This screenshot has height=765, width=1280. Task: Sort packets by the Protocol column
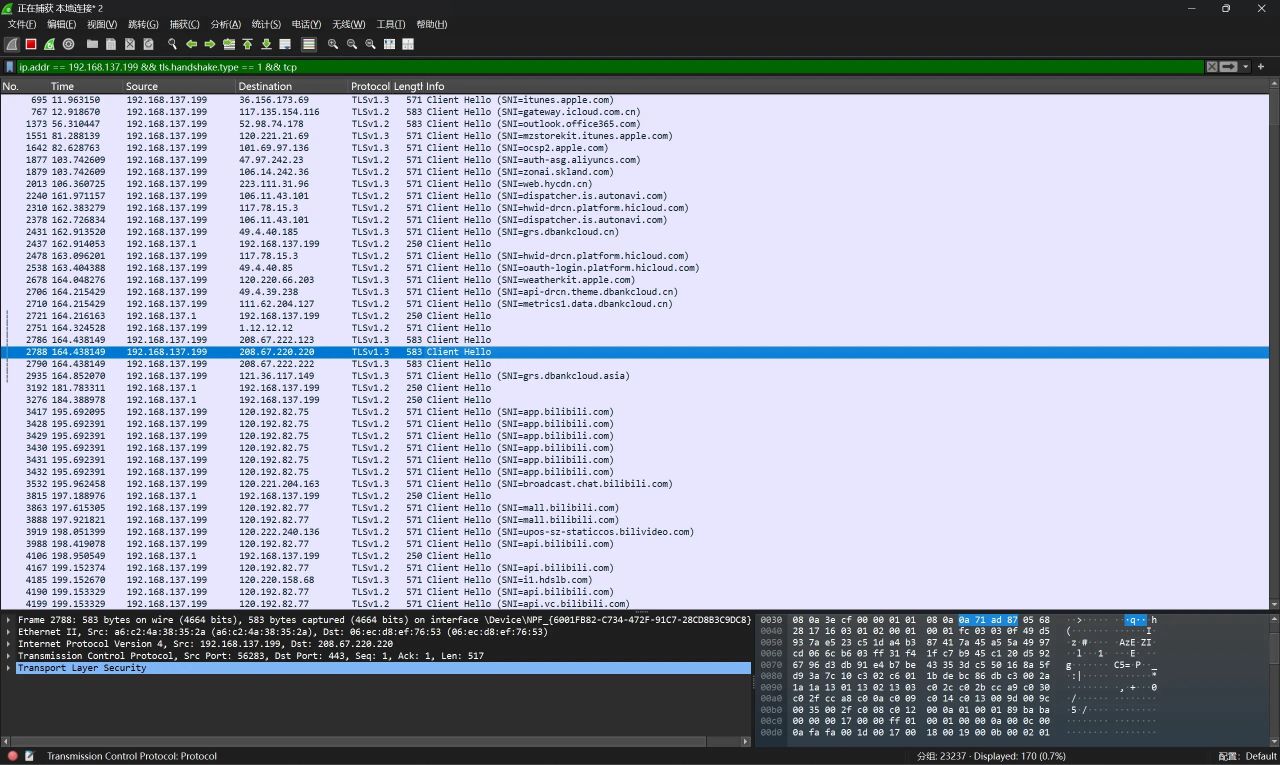[370, 86]
